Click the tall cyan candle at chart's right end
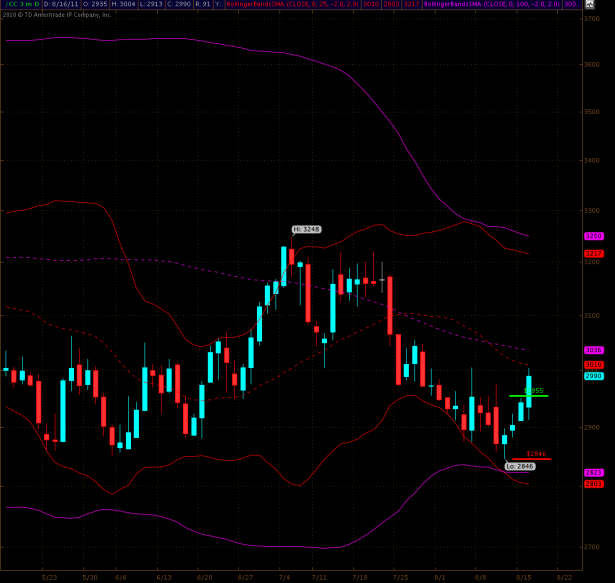The height and width of the screenshot is (583, 615). 529,390
